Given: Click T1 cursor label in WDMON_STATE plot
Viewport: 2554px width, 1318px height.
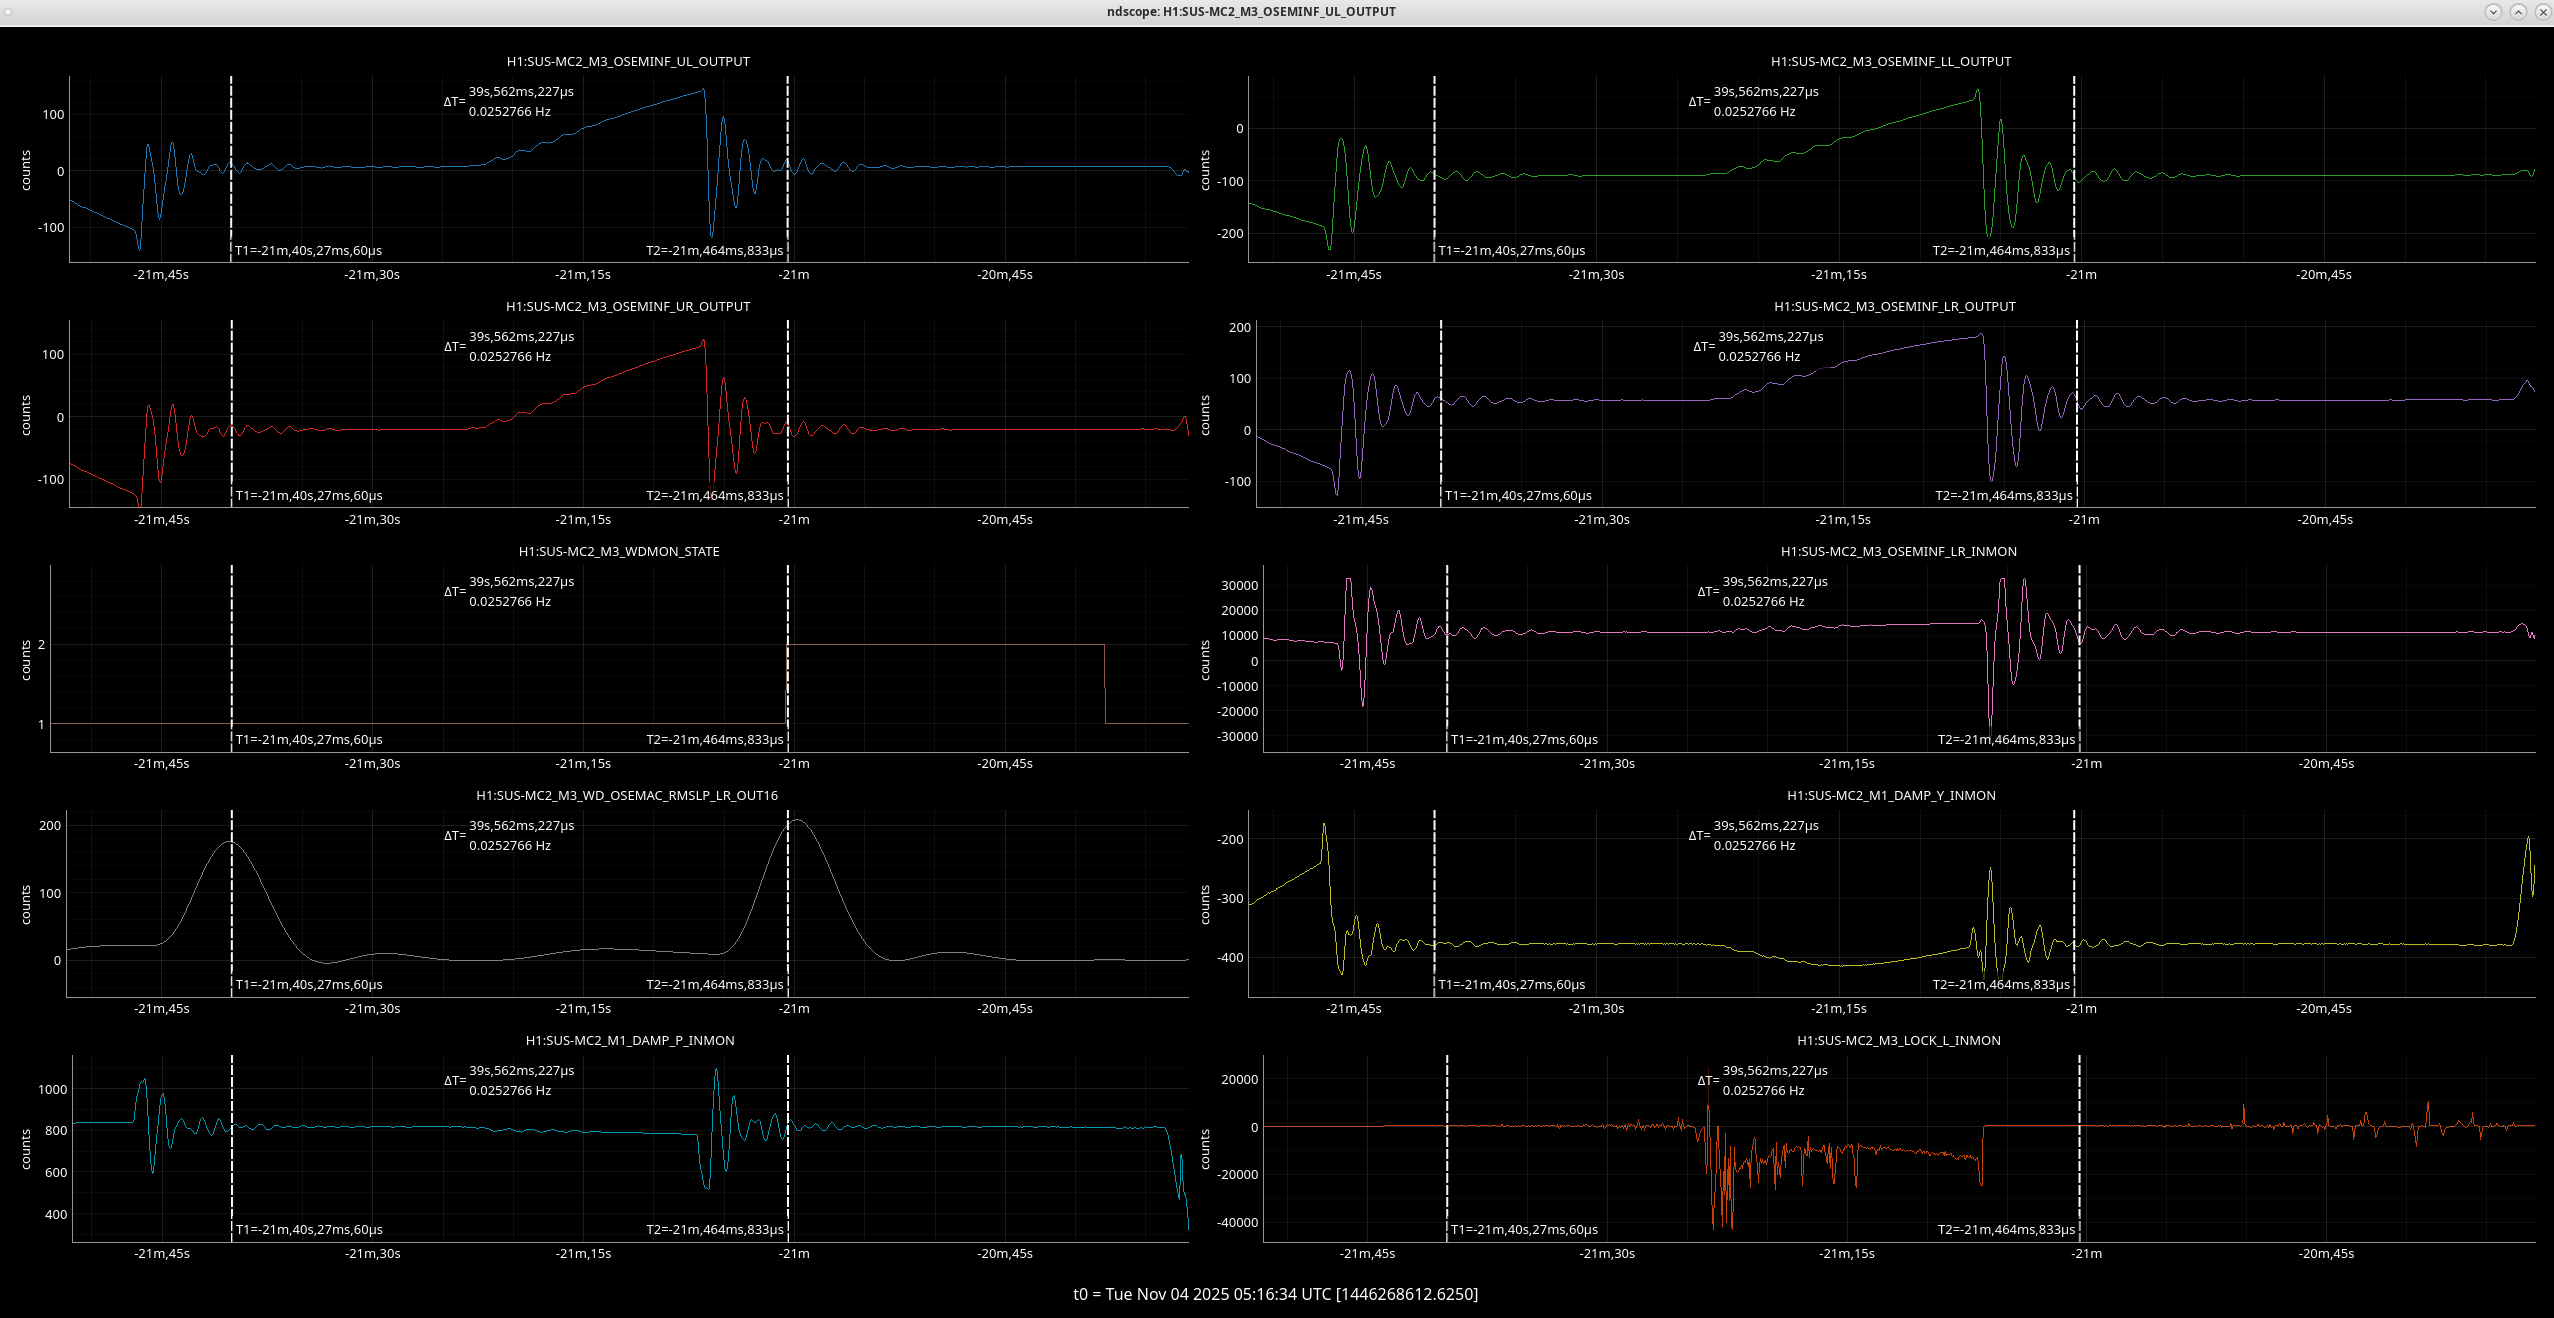Looking at the screenshot, I should pos(309,740).
